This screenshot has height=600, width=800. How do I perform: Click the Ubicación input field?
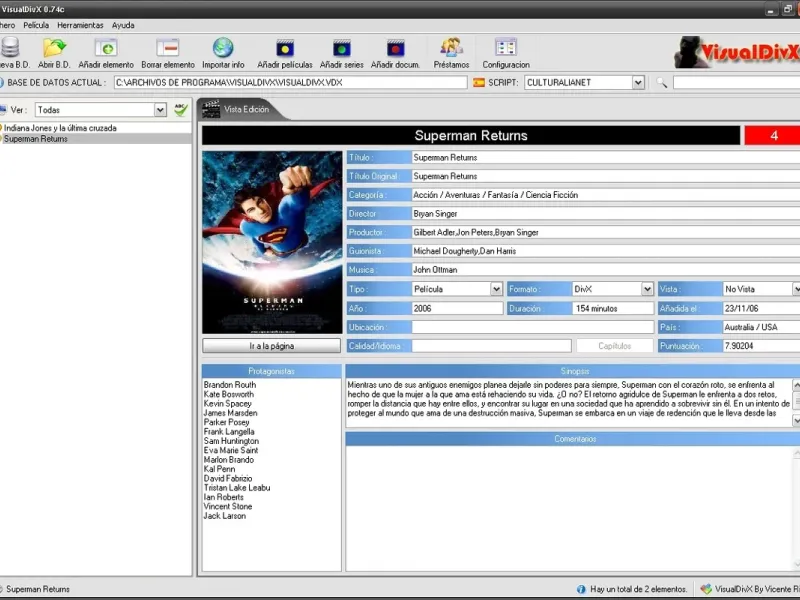[532, 327]
